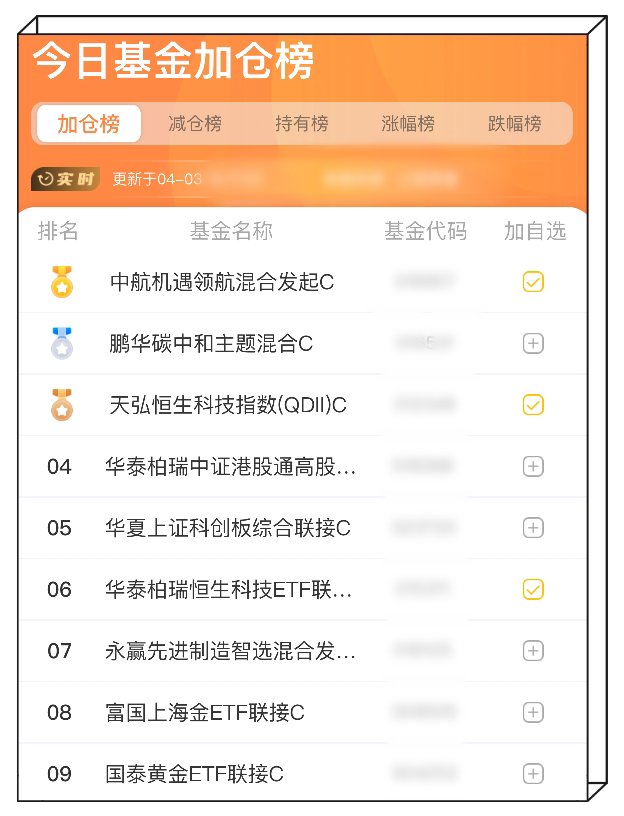
Task: Add 鹏华碳中和主题混合C to watchlist
Action: 533,343
